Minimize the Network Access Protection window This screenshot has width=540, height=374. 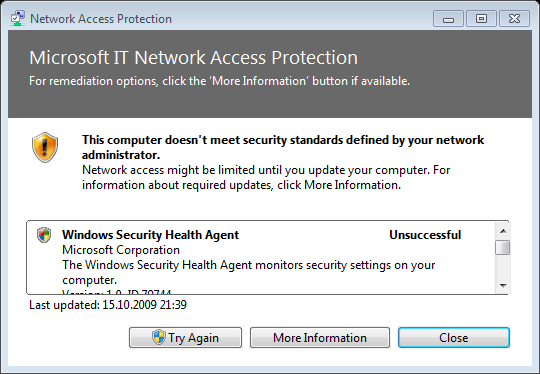pos(448,19)
